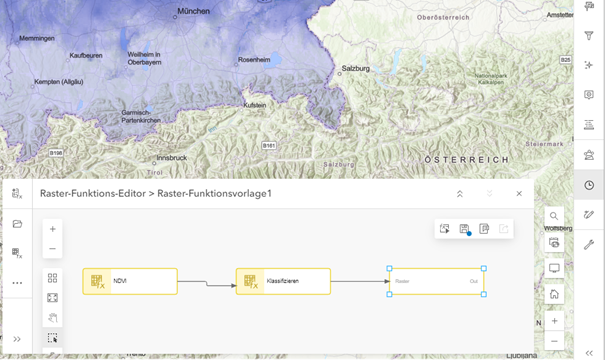Click the Kempten (Allgäu) label on the map
The image size is (605, 360).
pos(59,82)
